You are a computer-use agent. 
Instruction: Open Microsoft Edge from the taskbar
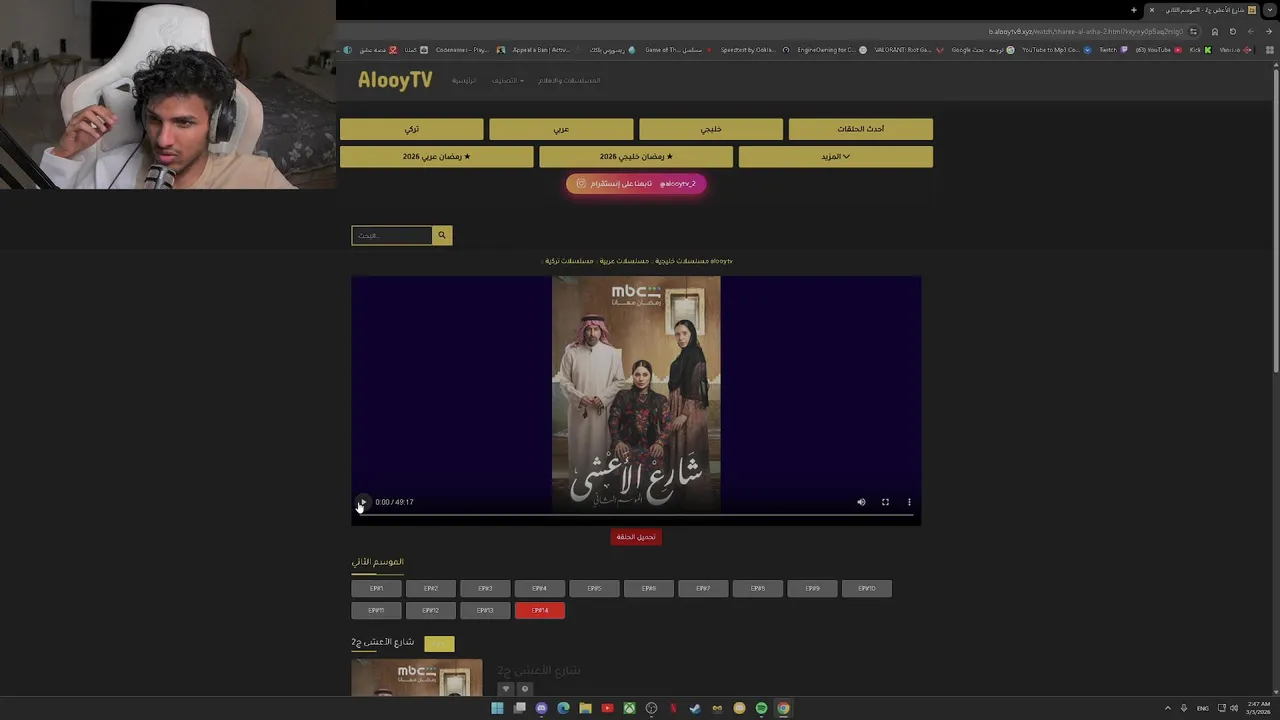click(563, 708)
